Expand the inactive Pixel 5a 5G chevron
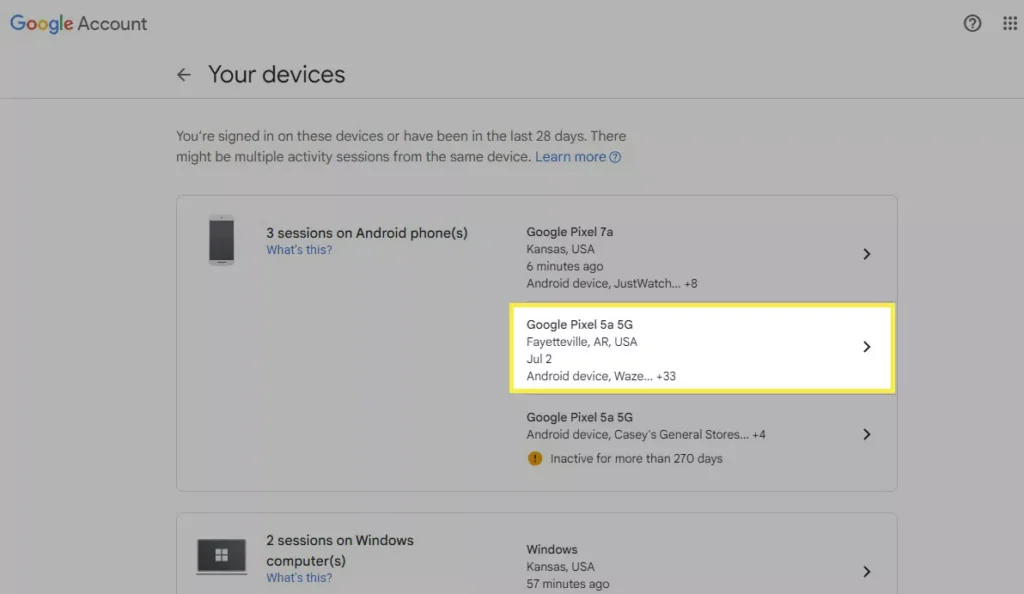Screen dimensions: 1024x594 click(x=867, y=435)
